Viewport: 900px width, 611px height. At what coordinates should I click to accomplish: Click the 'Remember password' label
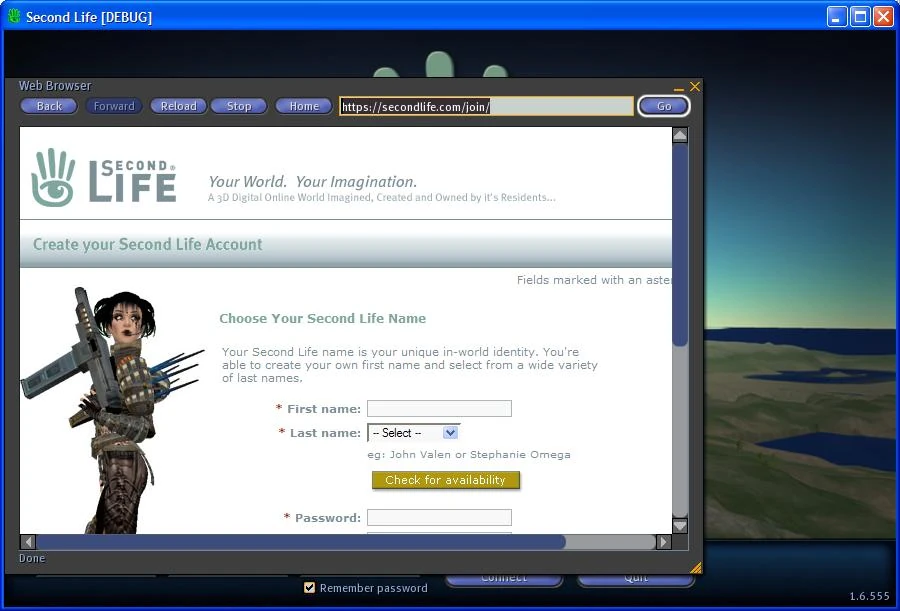click(374, 588)
